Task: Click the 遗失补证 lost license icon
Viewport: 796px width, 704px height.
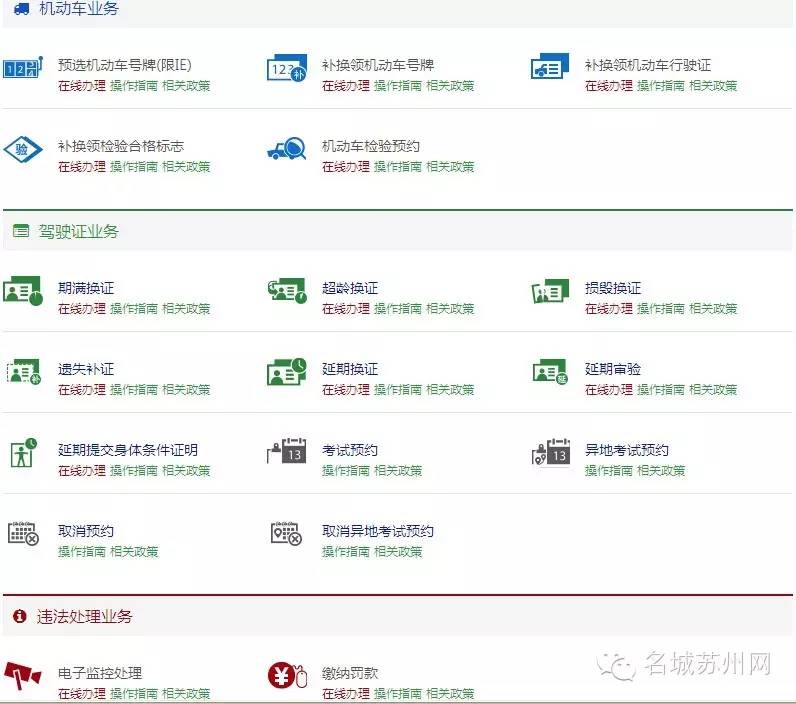Action: [x=23, y=372]
